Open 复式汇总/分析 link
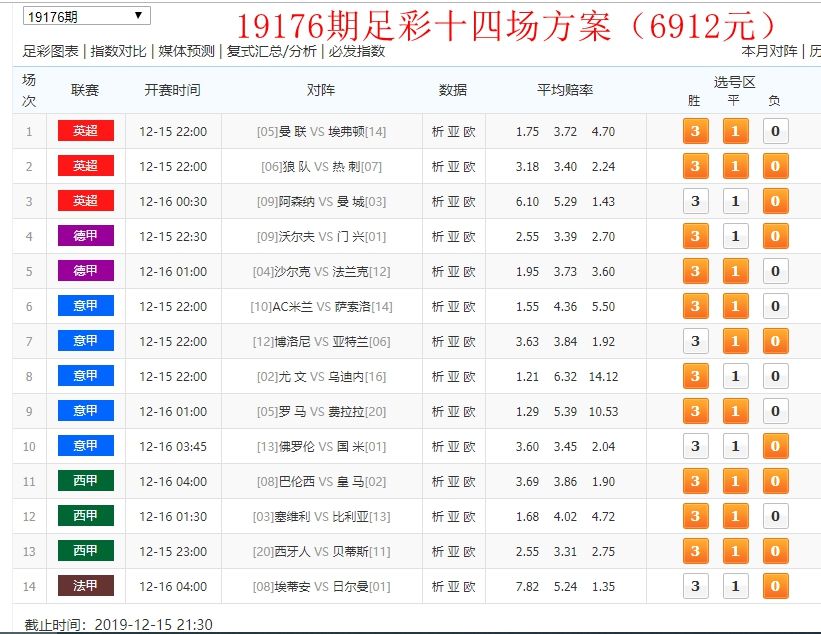 (x=272, y=51)
